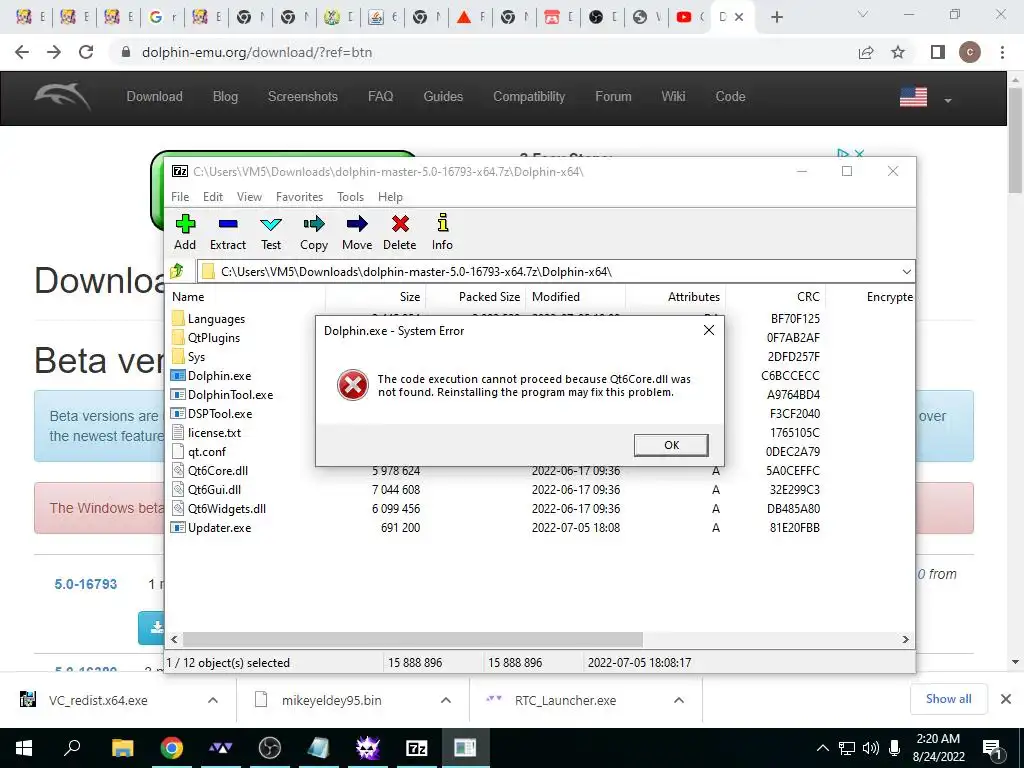Open the Compatibility link on Dolphin site

click(529, 96)
